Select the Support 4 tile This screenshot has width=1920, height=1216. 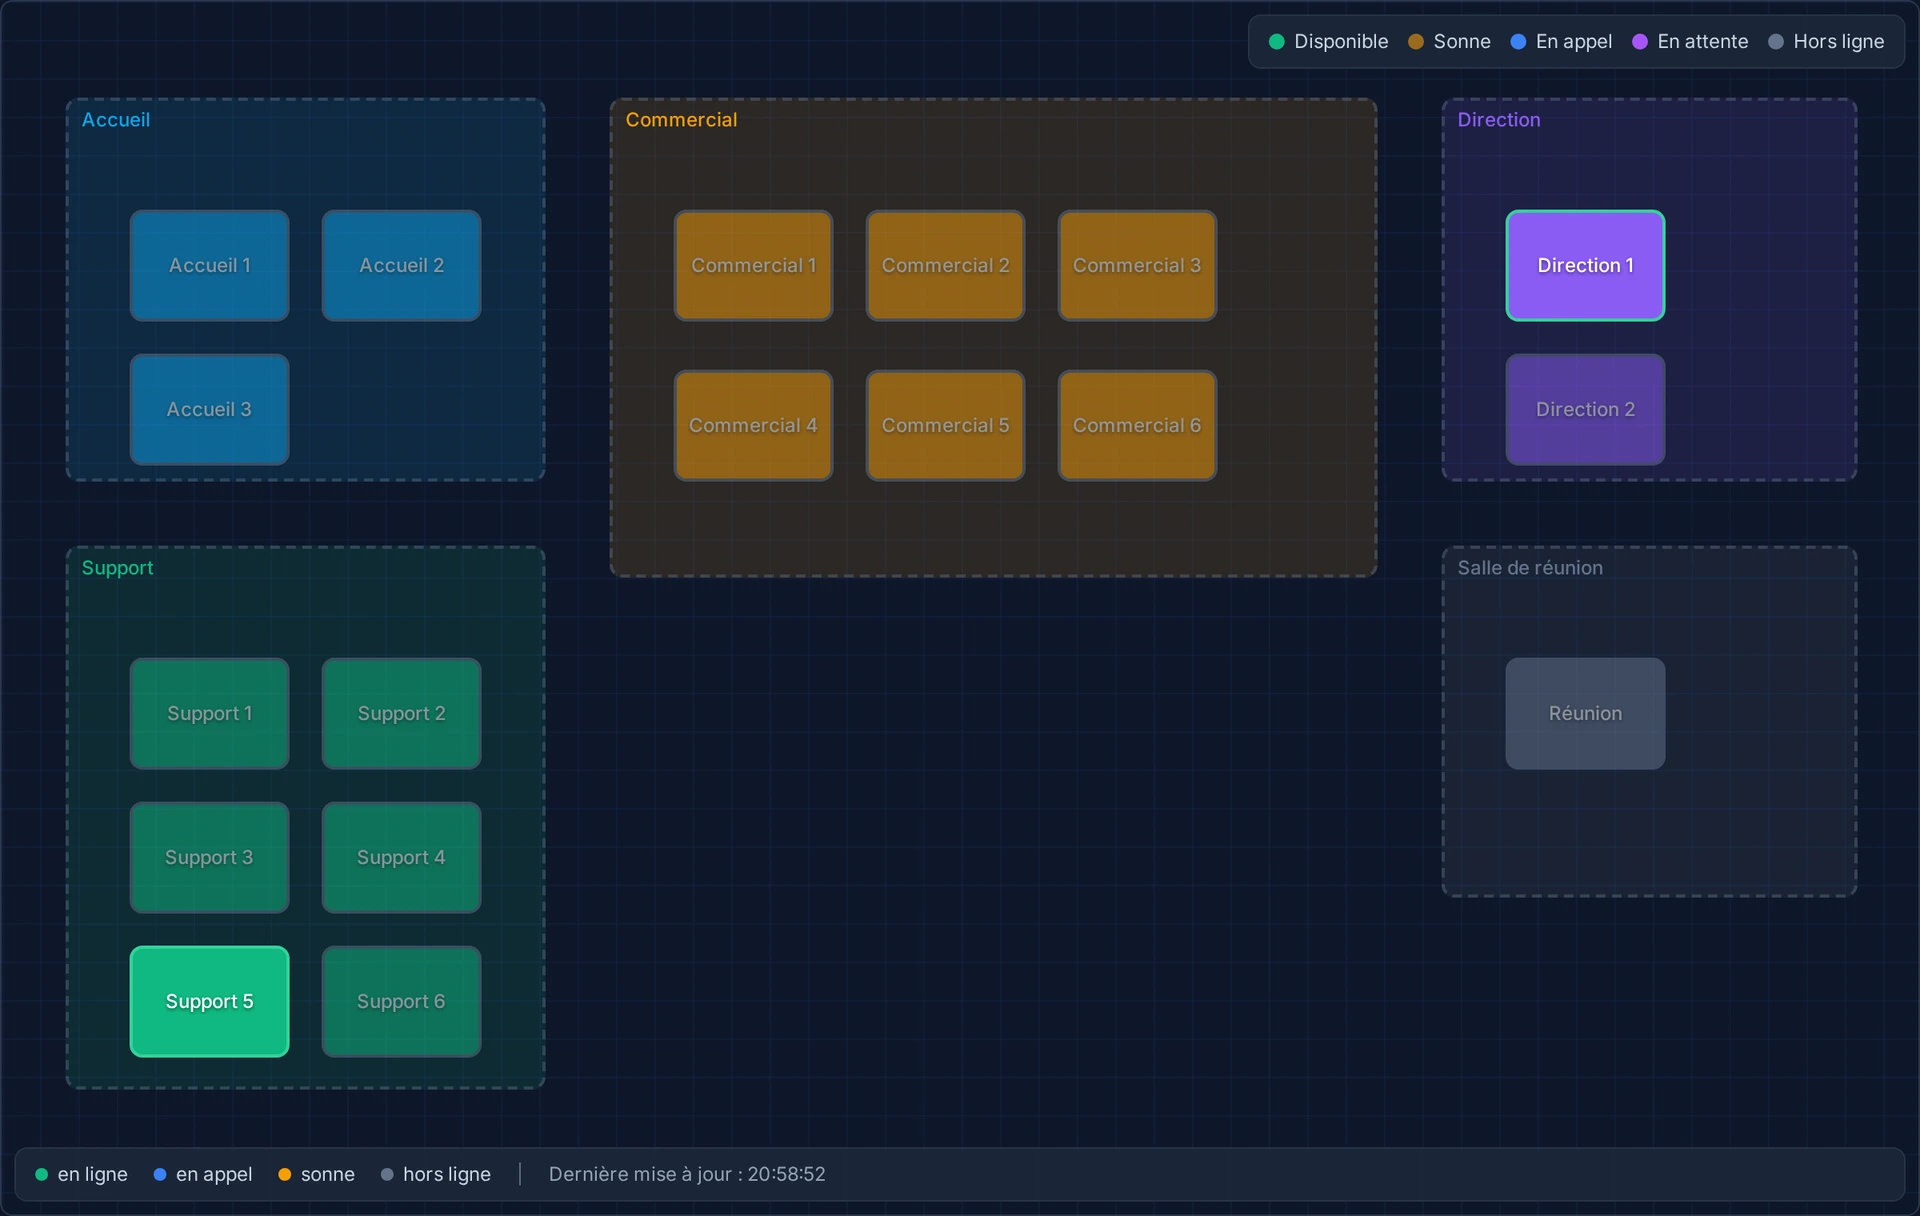pyautogui.click(x=401, y=857)
